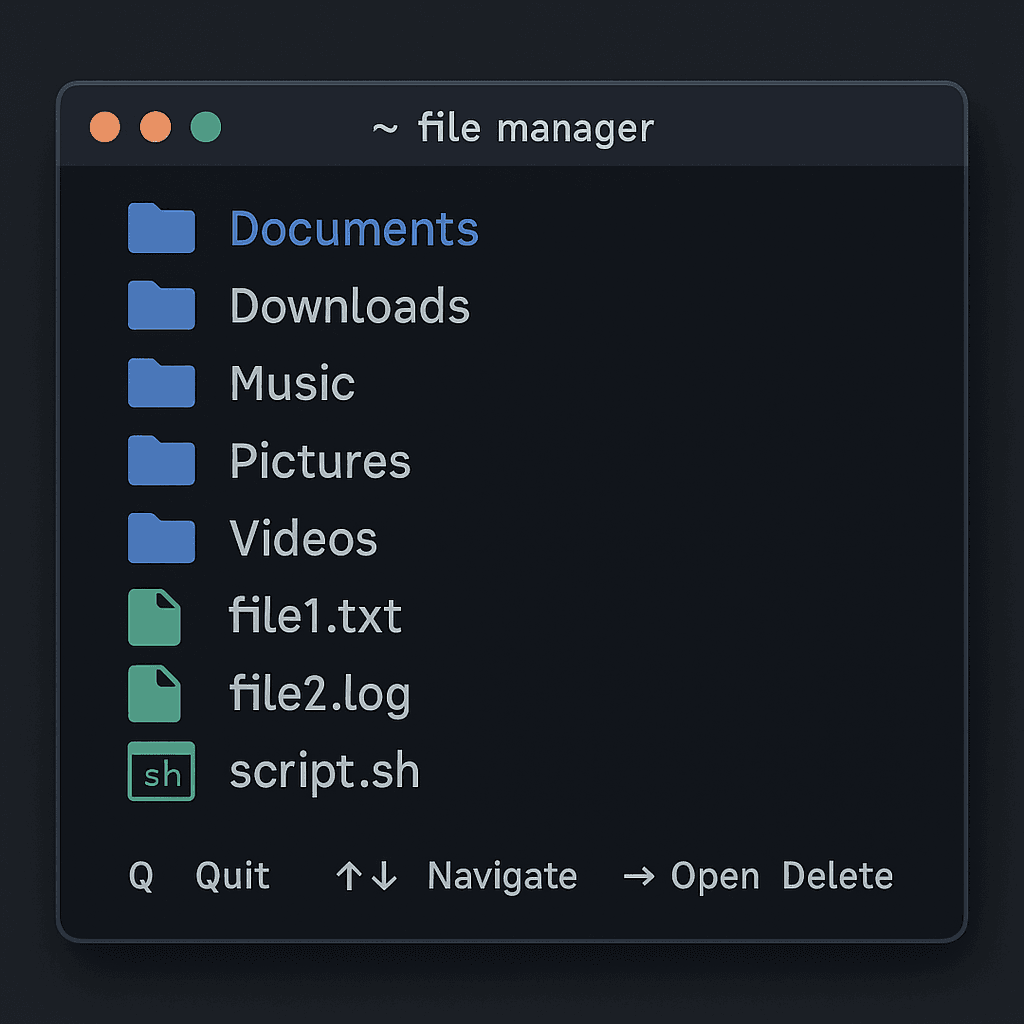Viewport: 1024px width, 1024px height.
Task: Click the Music folder icon
Action: [161, 383]
